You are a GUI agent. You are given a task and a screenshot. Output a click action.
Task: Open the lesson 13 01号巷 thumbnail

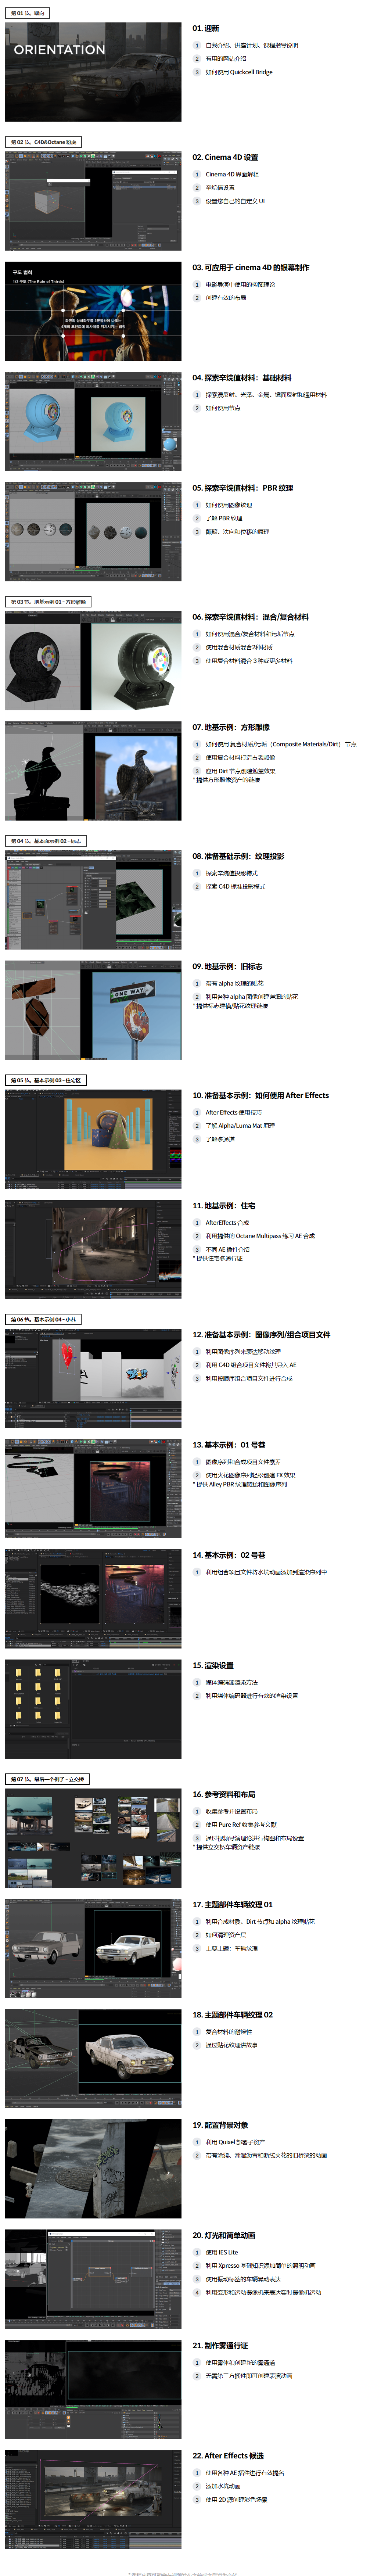93,1488
